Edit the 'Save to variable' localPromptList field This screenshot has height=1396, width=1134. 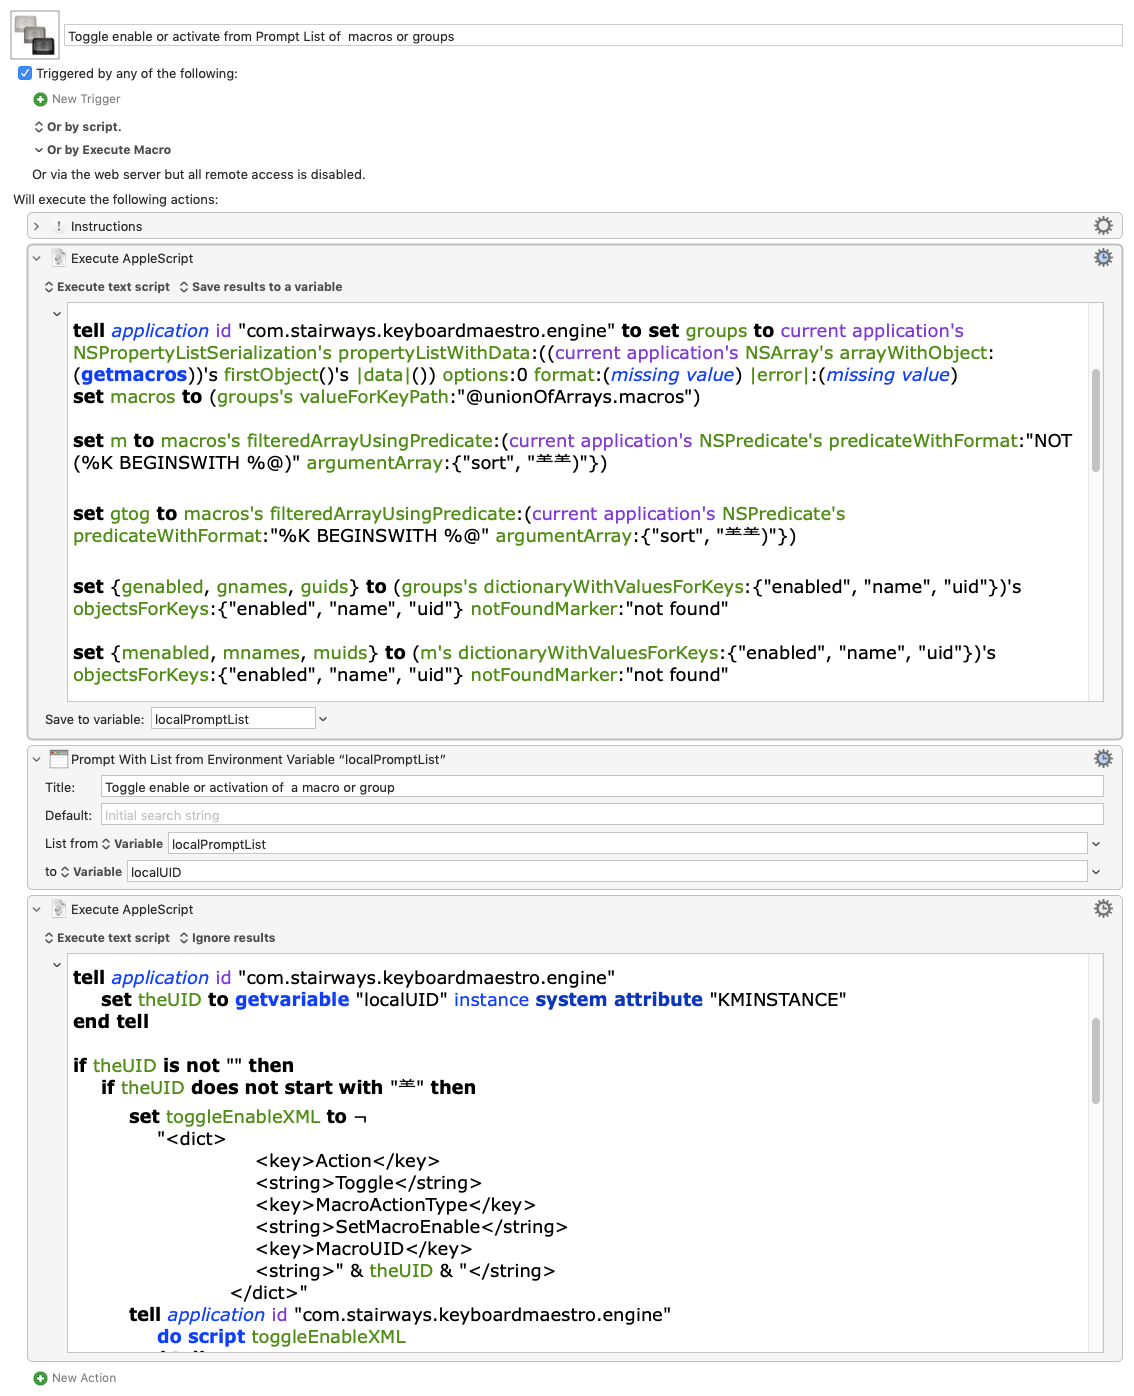(233, 719)
